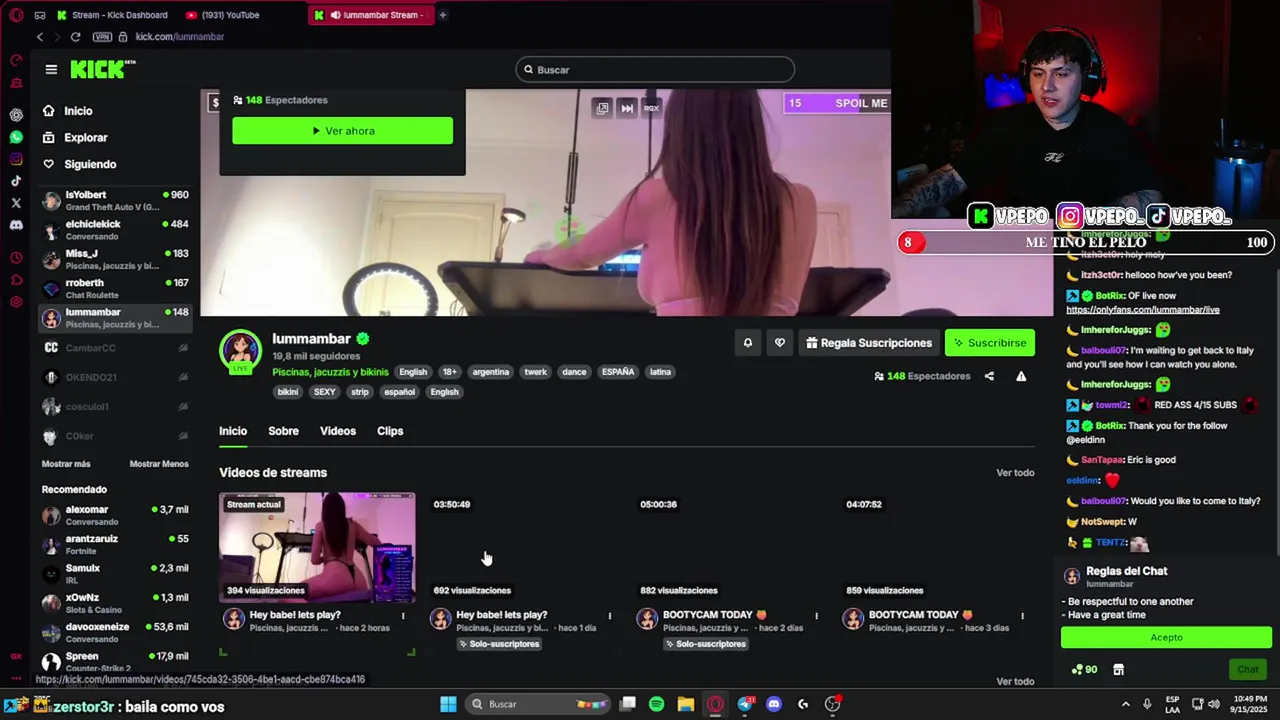Open options menu for 692 visualizaciones video
Viewport: 1280px width, 720px height.
tap(609, 616)
